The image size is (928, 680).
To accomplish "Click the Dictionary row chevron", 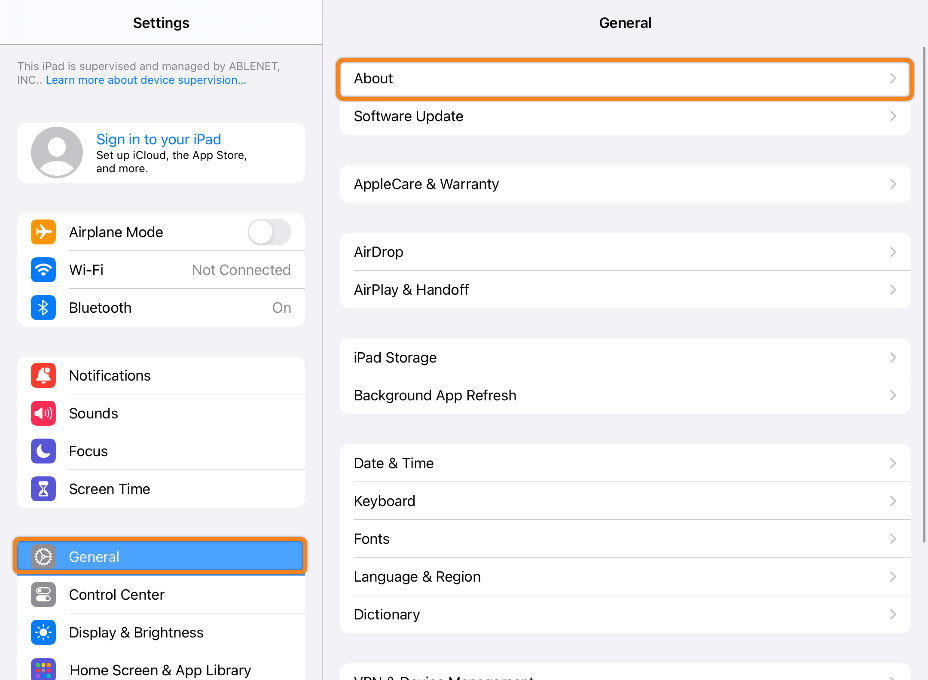I will 892,615.
